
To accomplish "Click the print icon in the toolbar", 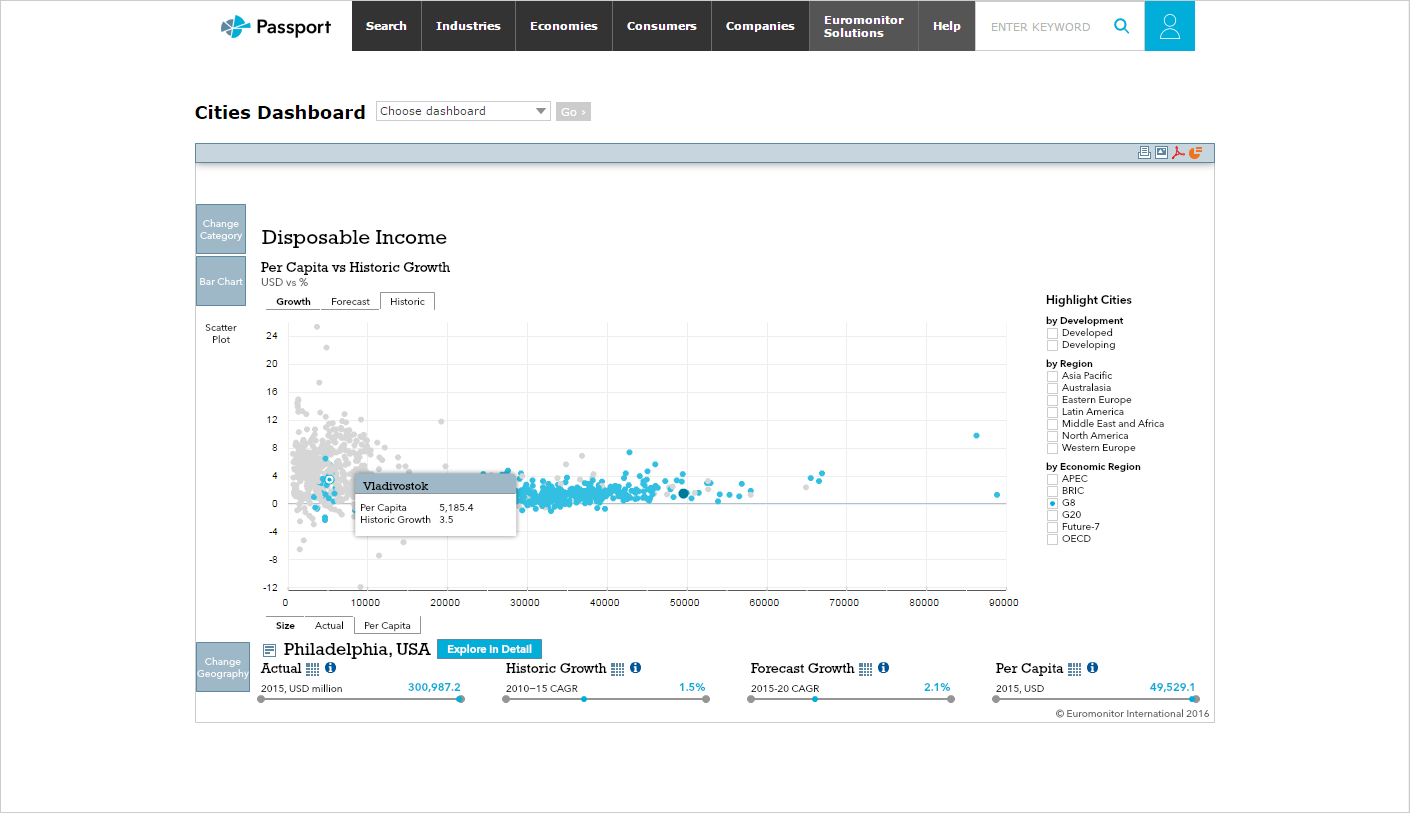I will (1145, 152).
